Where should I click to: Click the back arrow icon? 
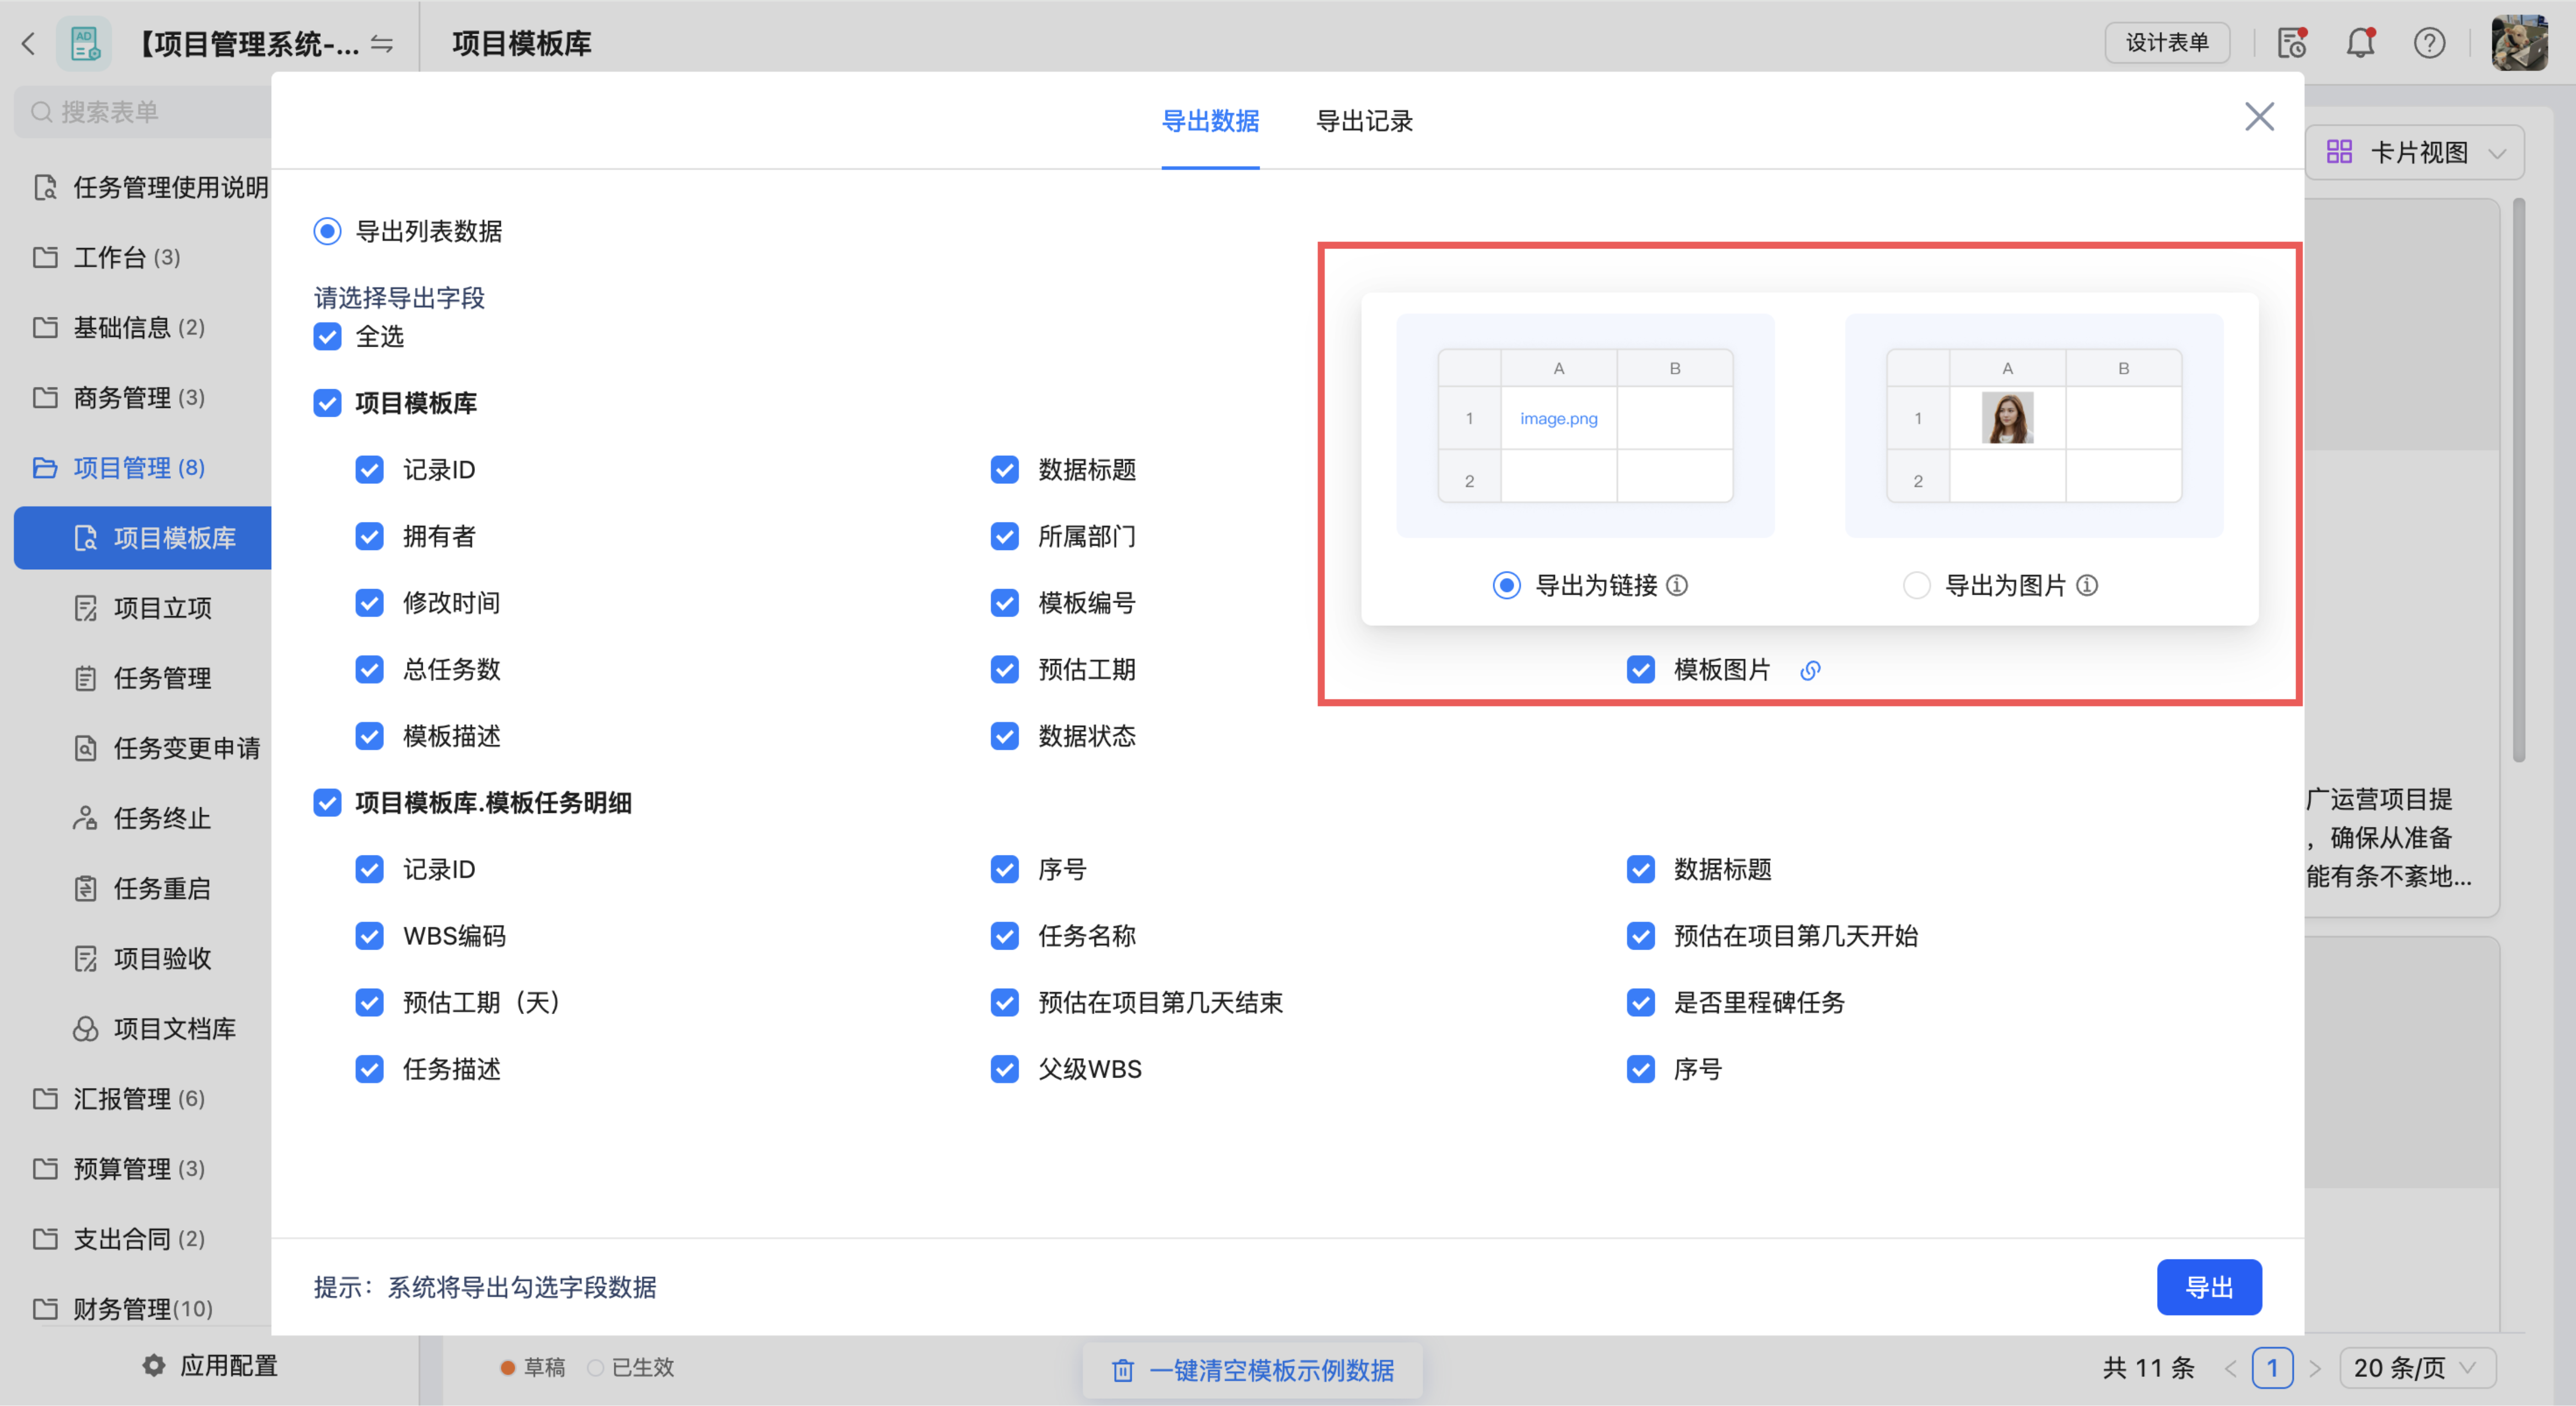coord(28,43)
